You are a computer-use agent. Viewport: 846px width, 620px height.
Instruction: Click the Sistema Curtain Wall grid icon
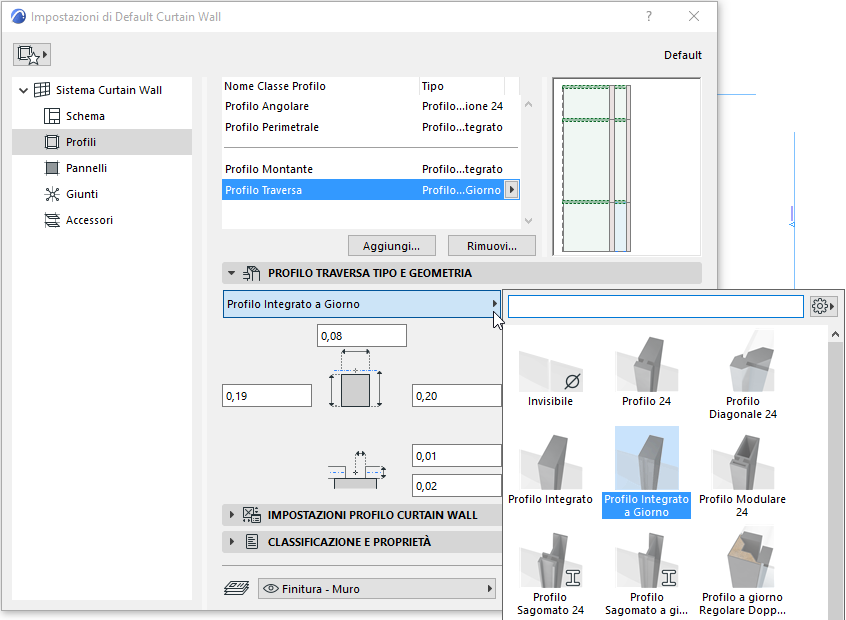point(42,90)
